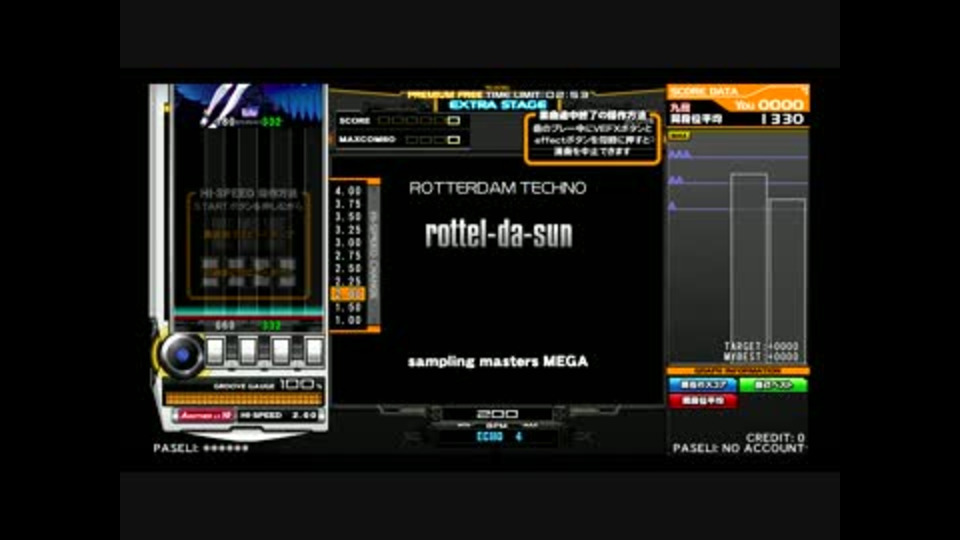Select hi-speed 2.25 in the list
This screenshot has height=540, width=960.
[x=348, y=281]
